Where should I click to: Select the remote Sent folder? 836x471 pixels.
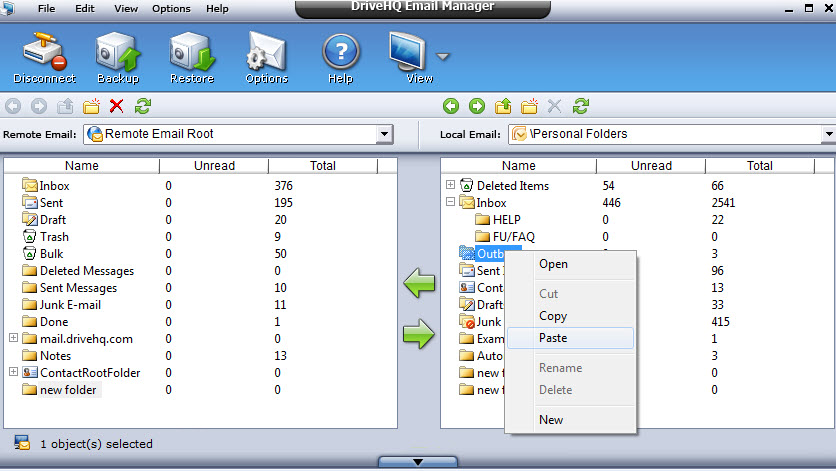[x=43, y=203]
